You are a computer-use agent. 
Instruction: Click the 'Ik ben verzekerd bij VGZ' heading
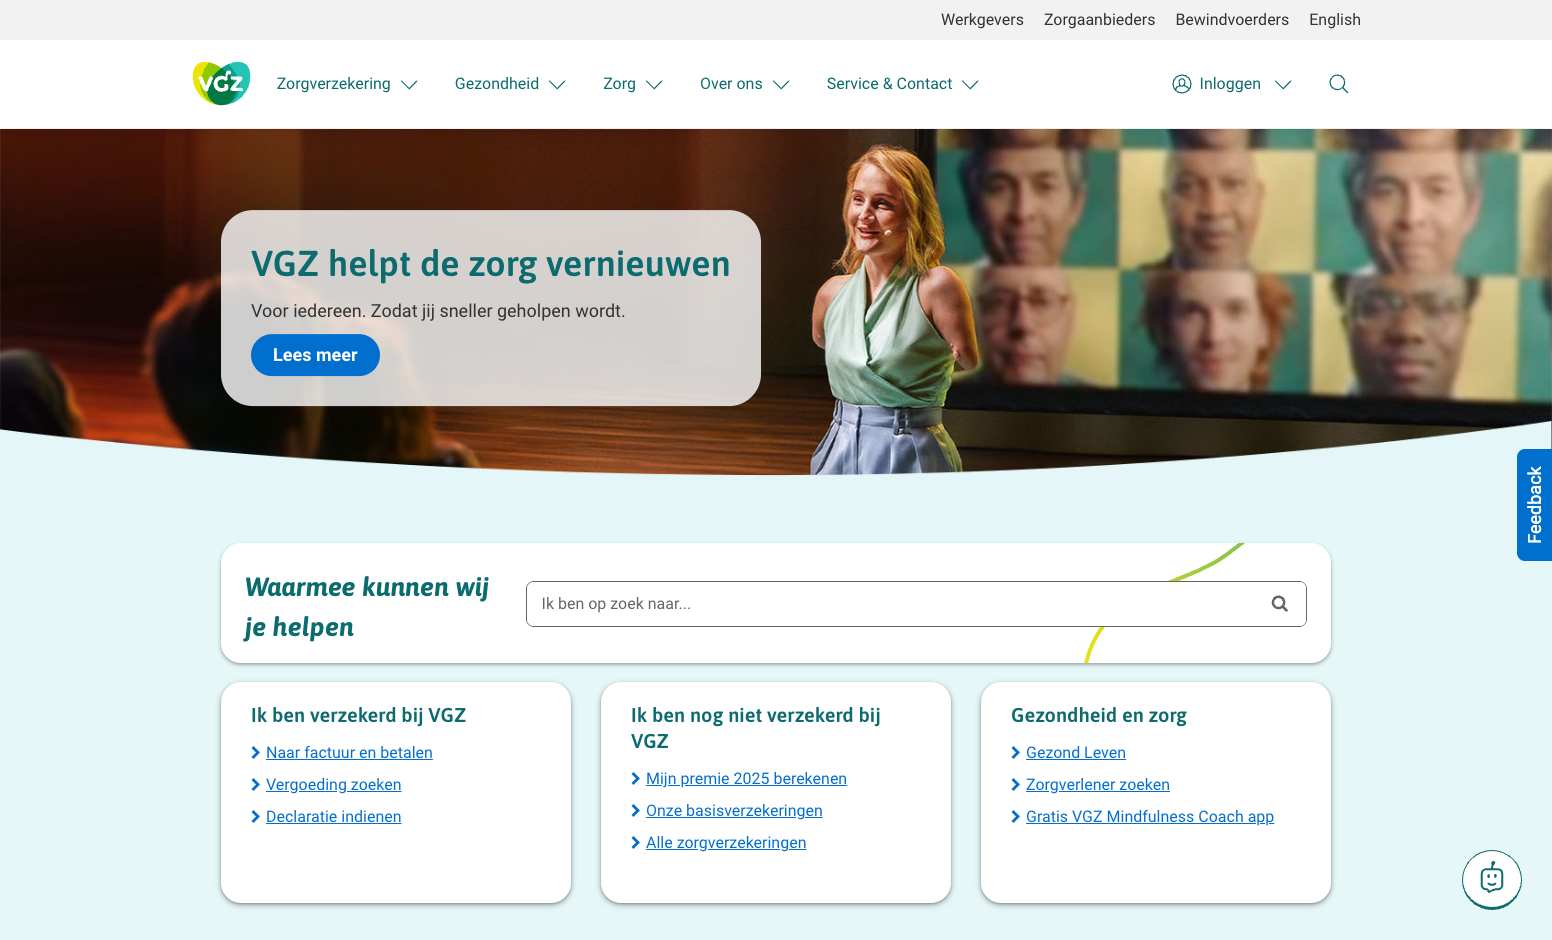coord(358,715)
